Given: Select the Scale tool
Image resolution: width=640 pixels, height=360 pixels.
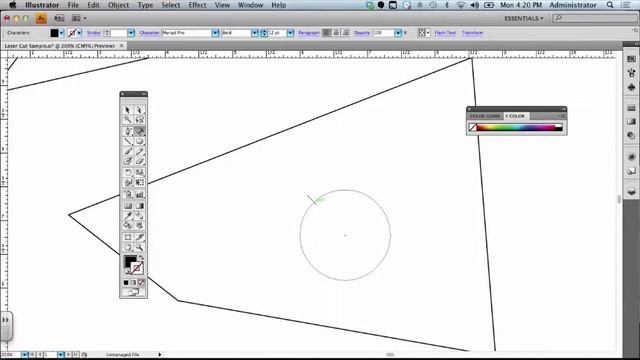Looking at the screenshot, I should point(140,172).
